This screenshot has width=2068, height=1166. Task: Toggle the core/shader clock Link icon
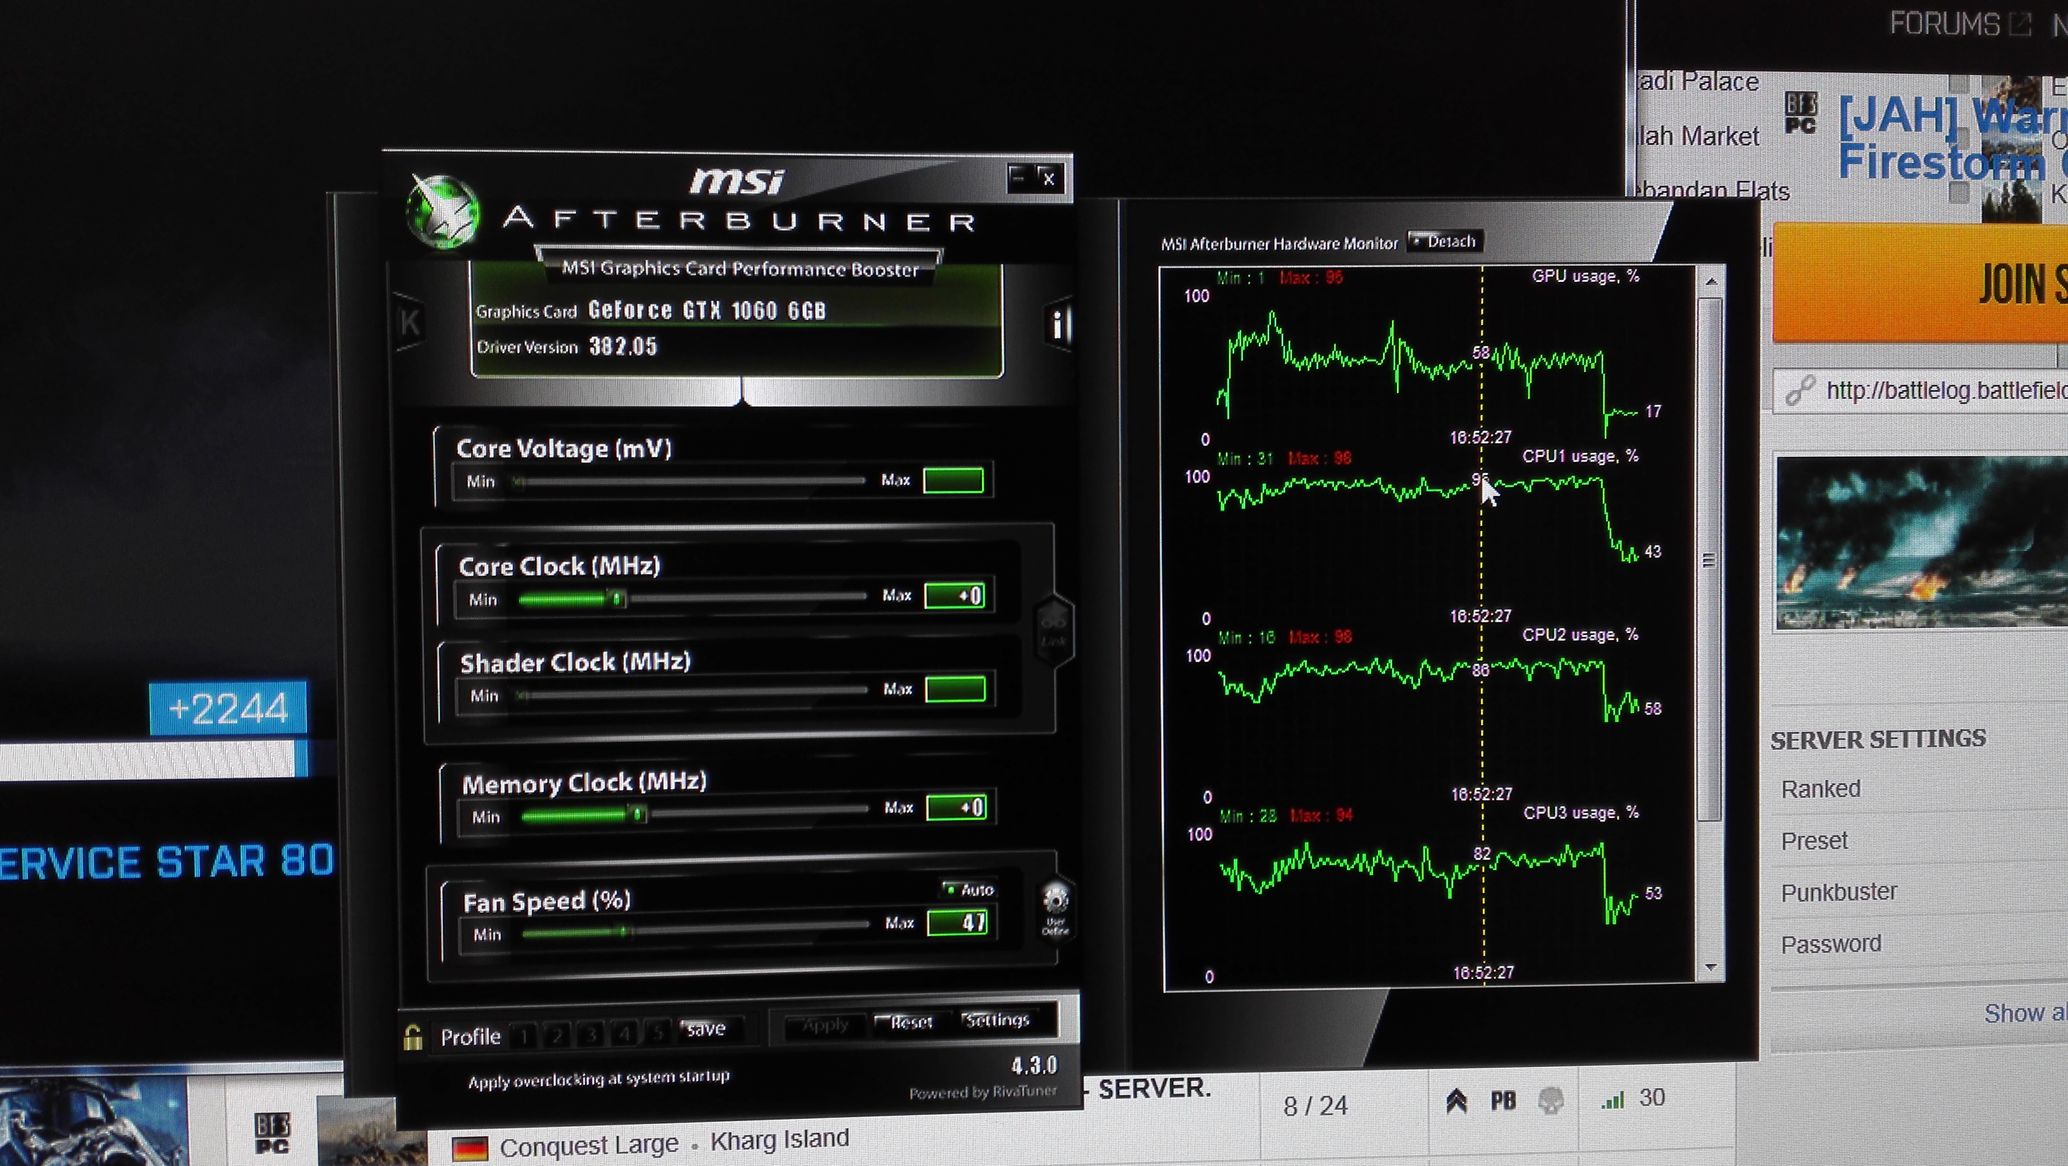pyautogui.click(x=1053, y=630)
